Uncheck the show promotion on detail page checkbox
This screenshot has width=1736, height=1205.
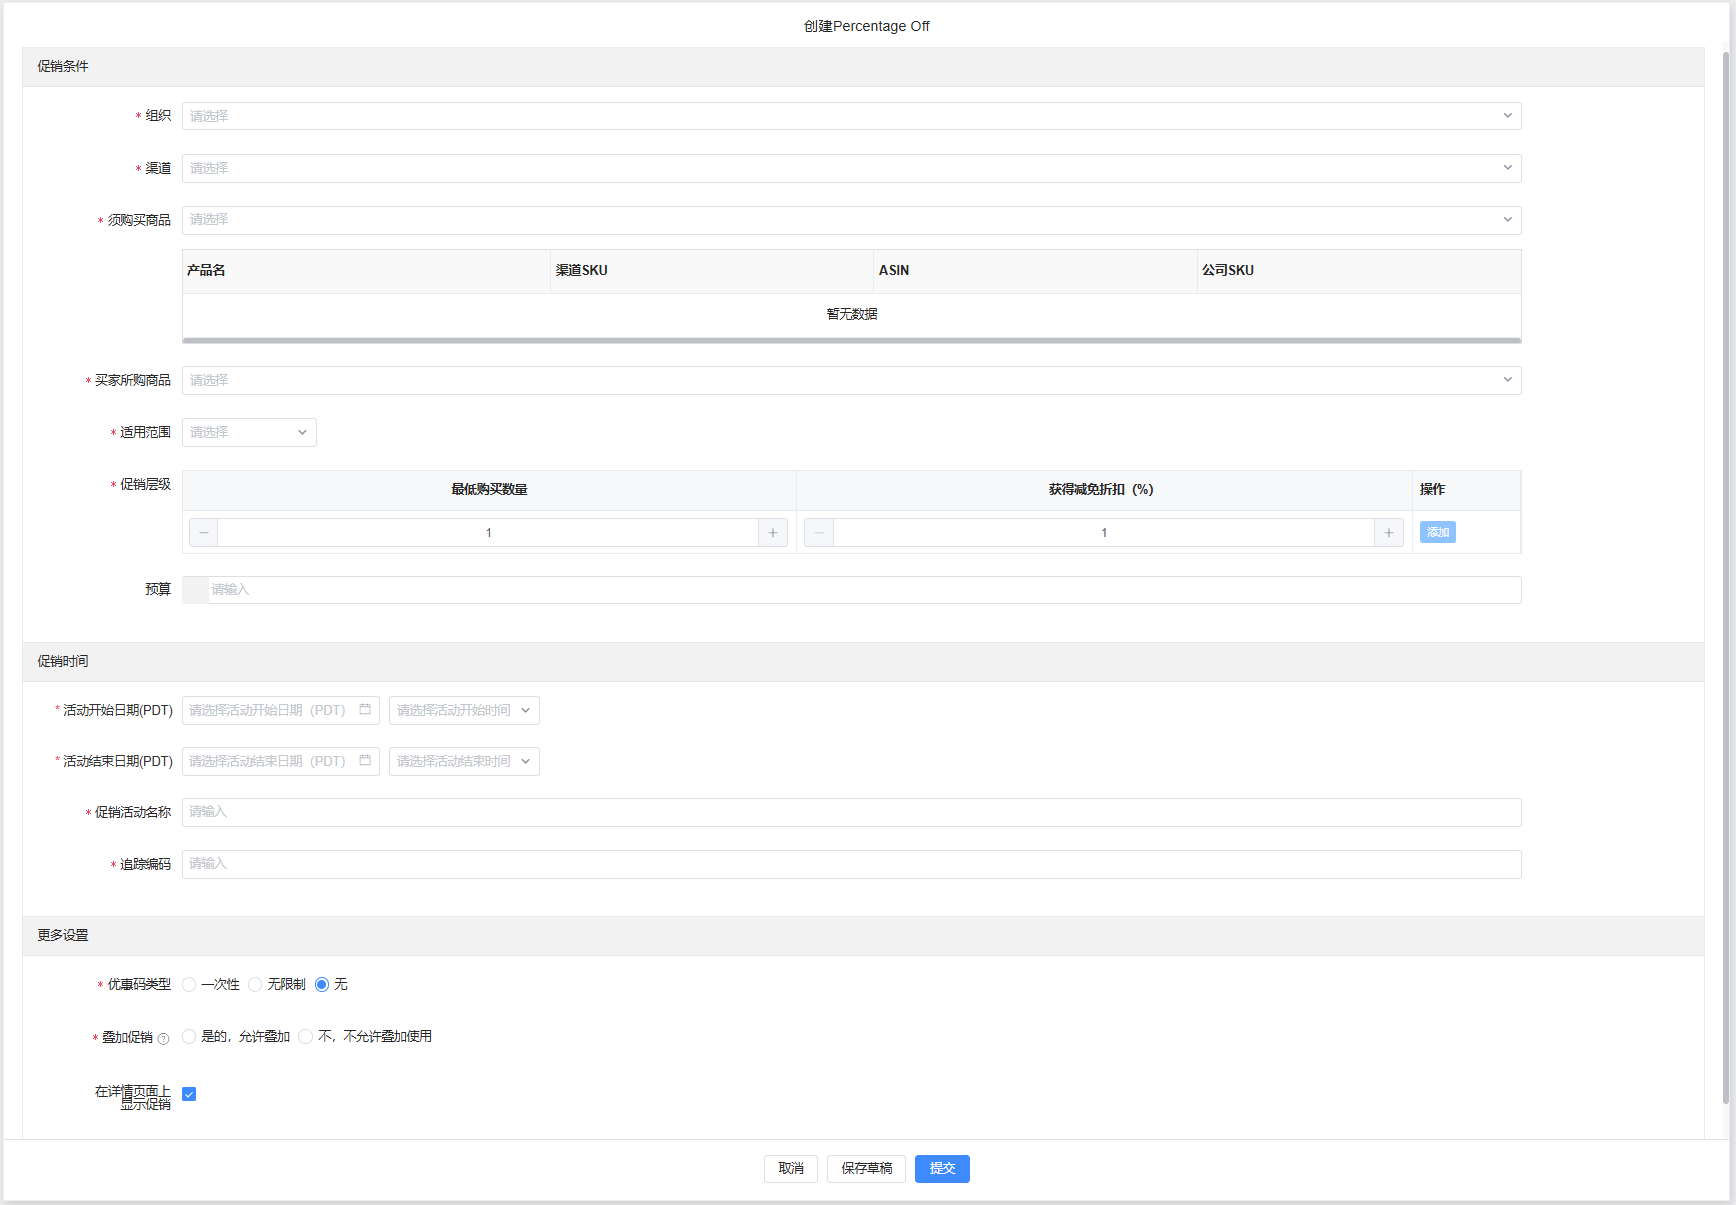[189, 1094]
